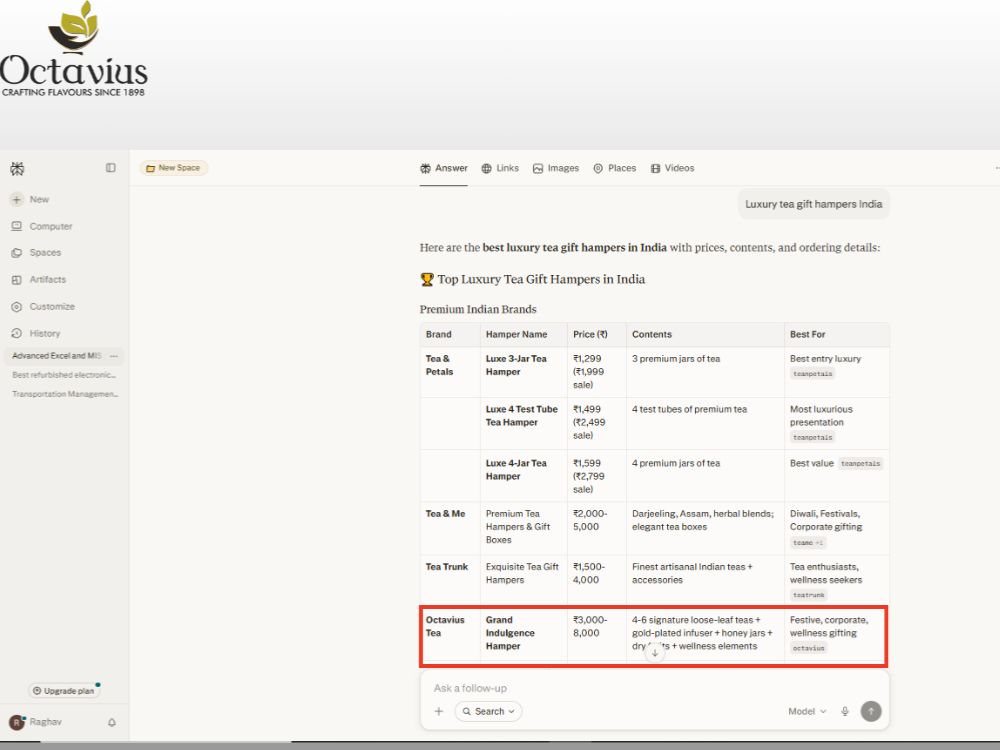Click the Upgrade plan button
Viewport: 1000px width, 750px height.
point(64,691)
